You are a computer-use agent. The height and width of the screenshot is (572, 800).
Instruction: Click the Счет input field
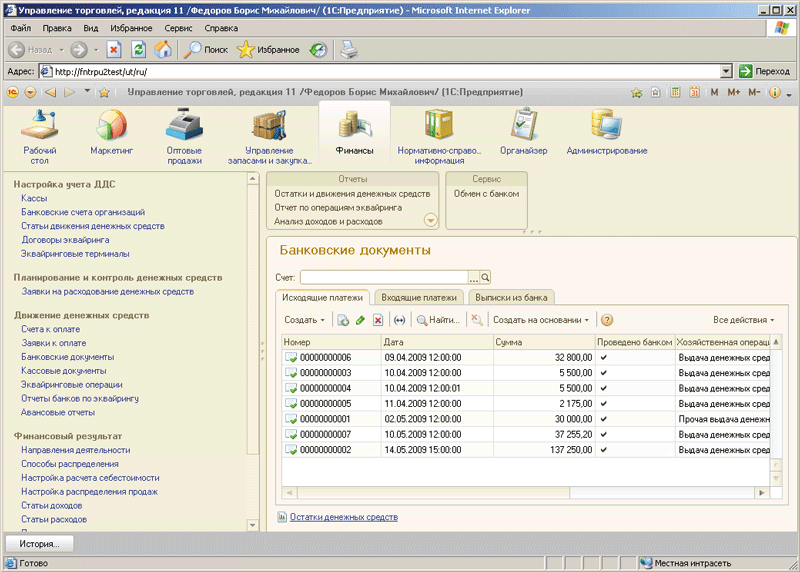[384, 278]
